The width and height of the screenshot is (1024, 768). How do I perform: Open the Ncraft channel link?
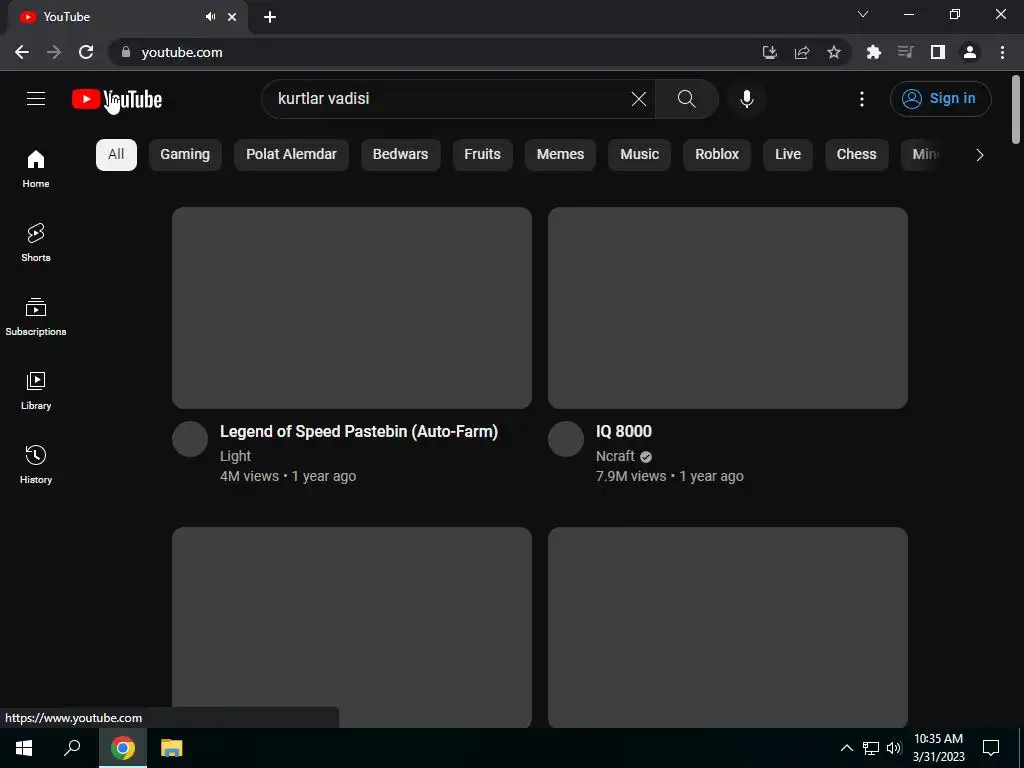pyautogui.click(x=615, y=456)
